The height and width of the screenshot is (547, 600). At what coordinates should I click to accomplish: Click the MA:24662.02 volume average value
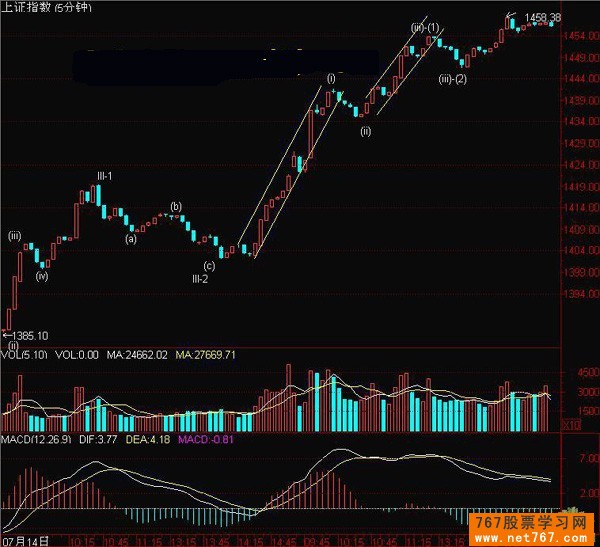(x=137, y=355)
